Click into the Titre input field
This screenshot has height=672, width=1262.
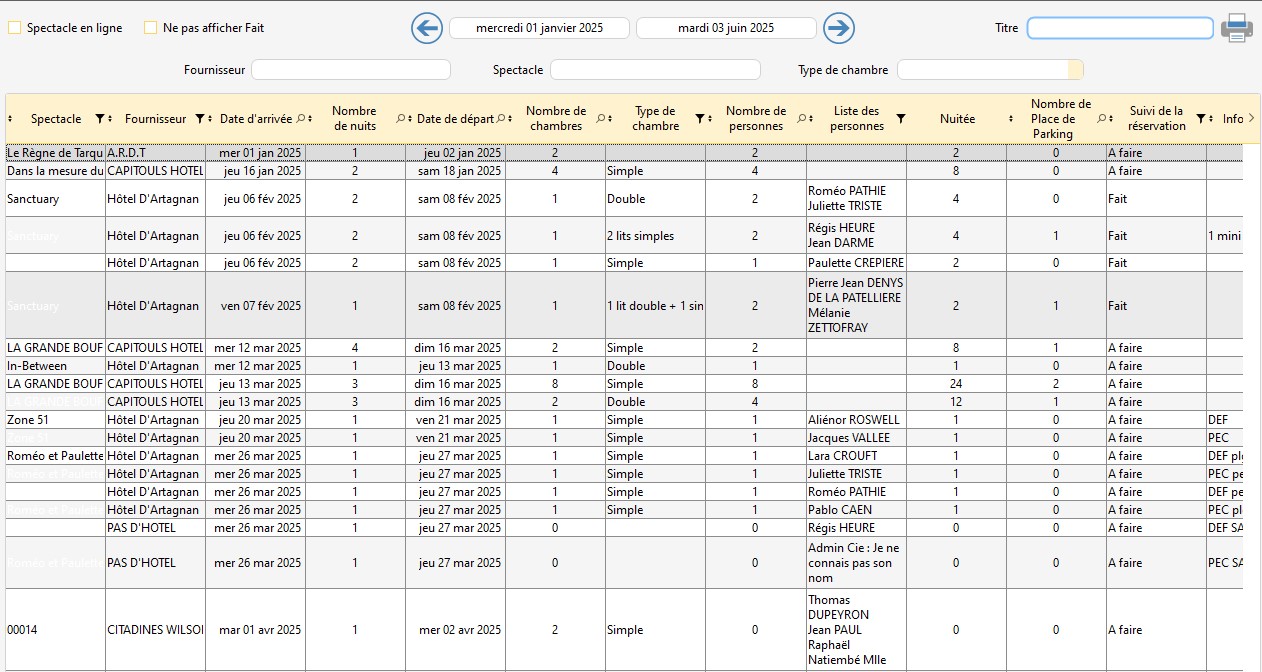(x=1120, y=28)
